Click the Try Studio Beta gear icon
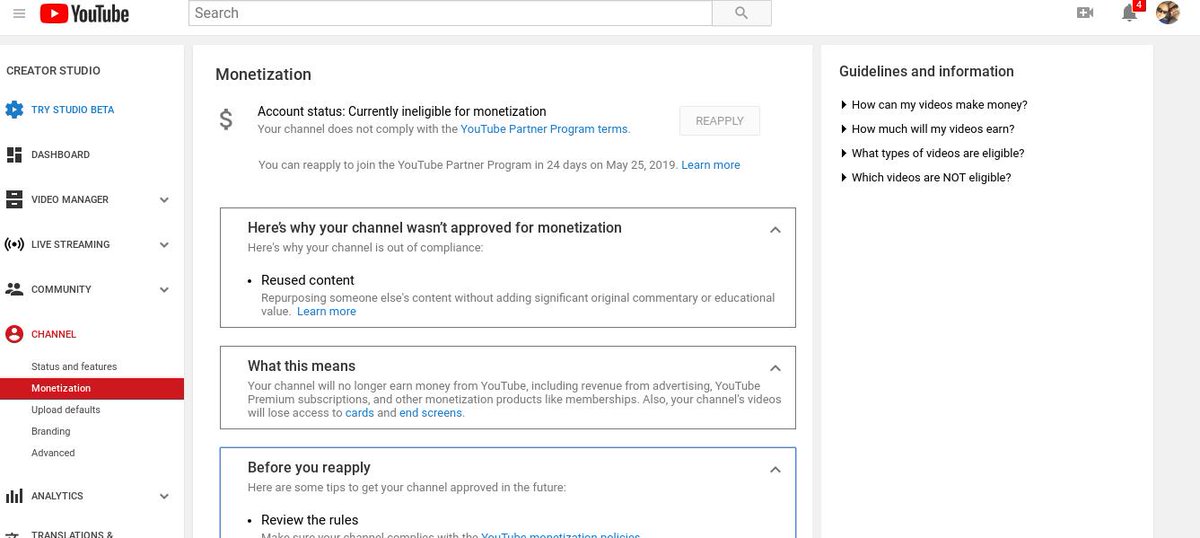This screenshot has width=1200, height=538. pyautogui.click(x=14, y=110)
